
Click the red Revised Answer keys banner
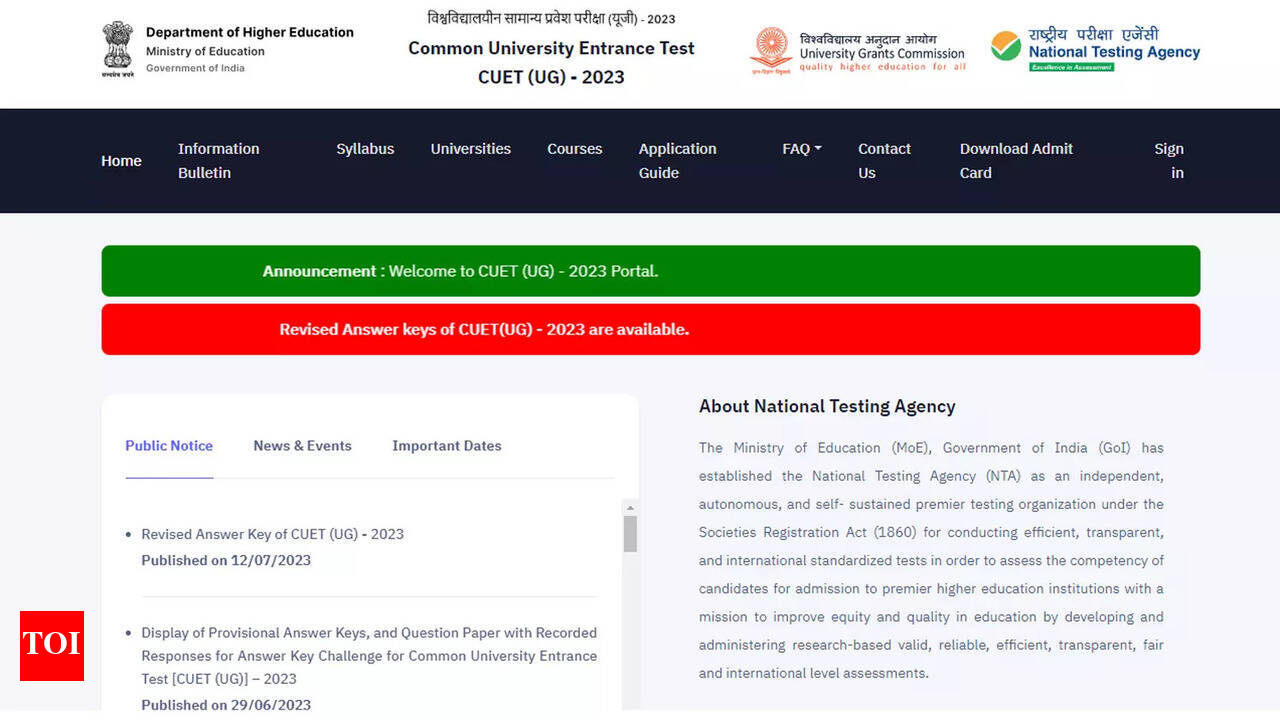(650, 329)
